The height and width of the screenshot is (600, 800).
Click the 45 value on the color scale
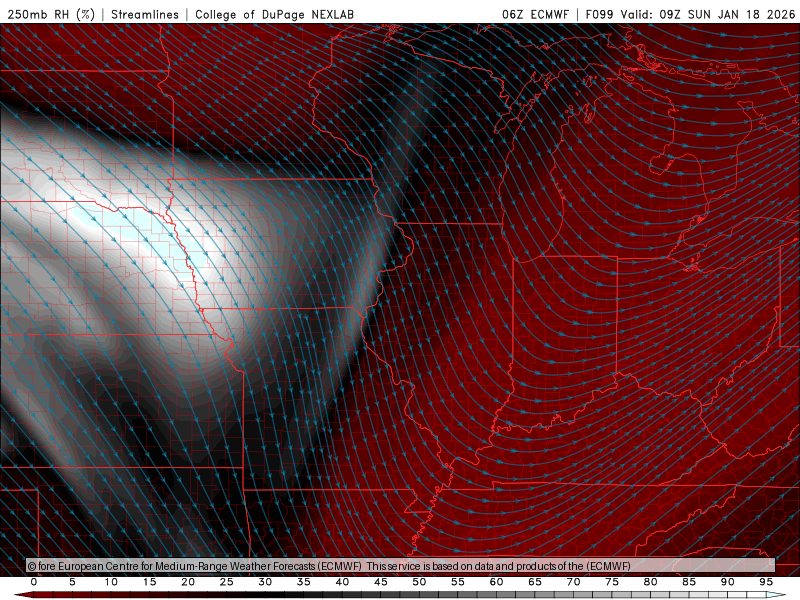pos(381,582)
